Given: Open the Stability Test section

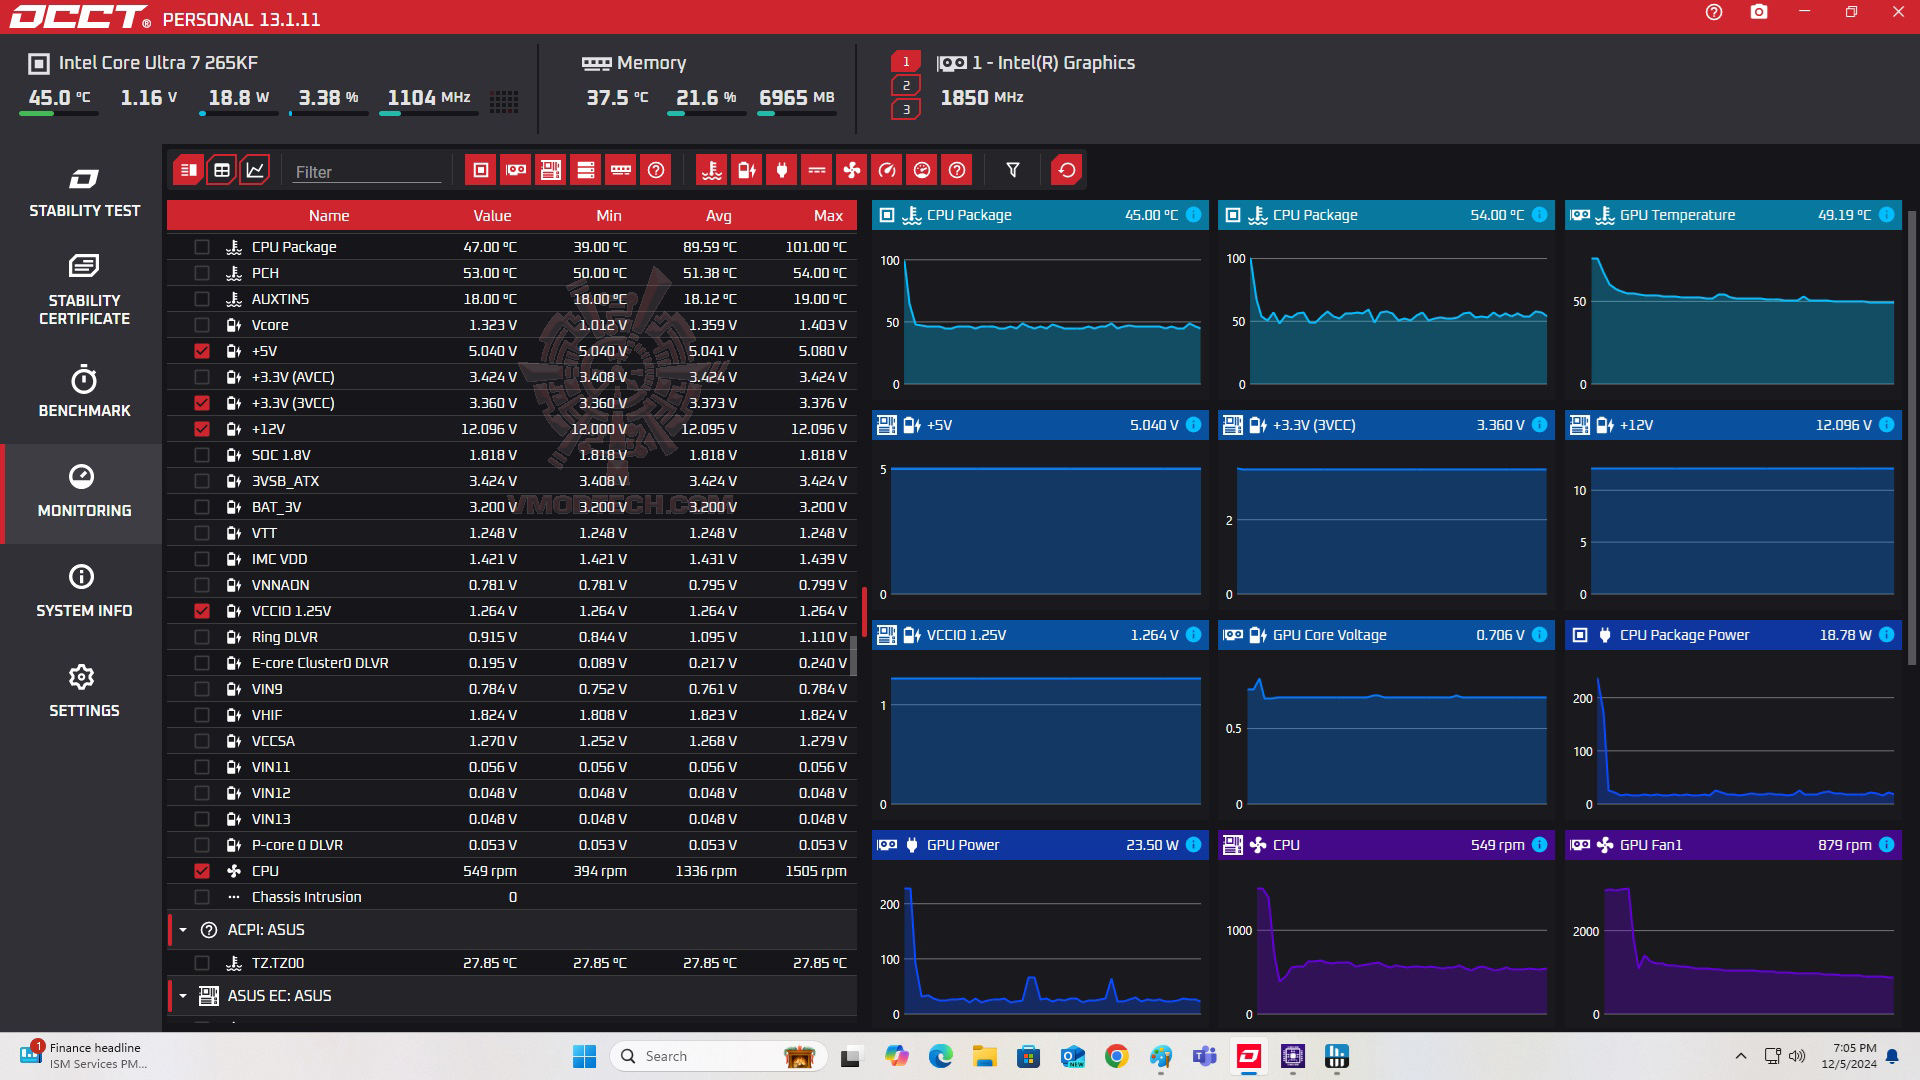Looking at the screenshot, I should 84,193.
